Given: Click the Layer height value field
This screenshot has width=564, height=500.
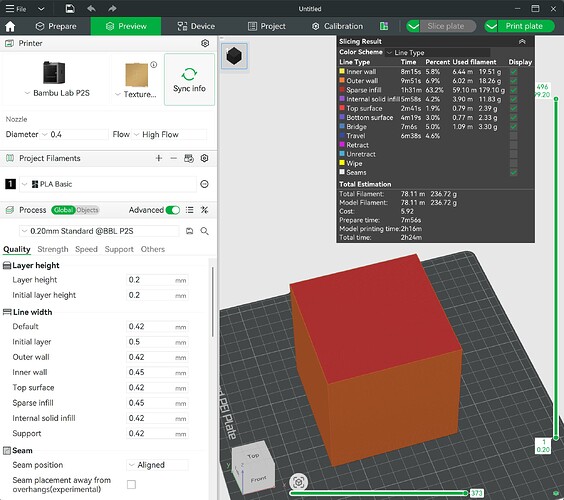Looking at the screenshot, I should click(x=157, y=280).
